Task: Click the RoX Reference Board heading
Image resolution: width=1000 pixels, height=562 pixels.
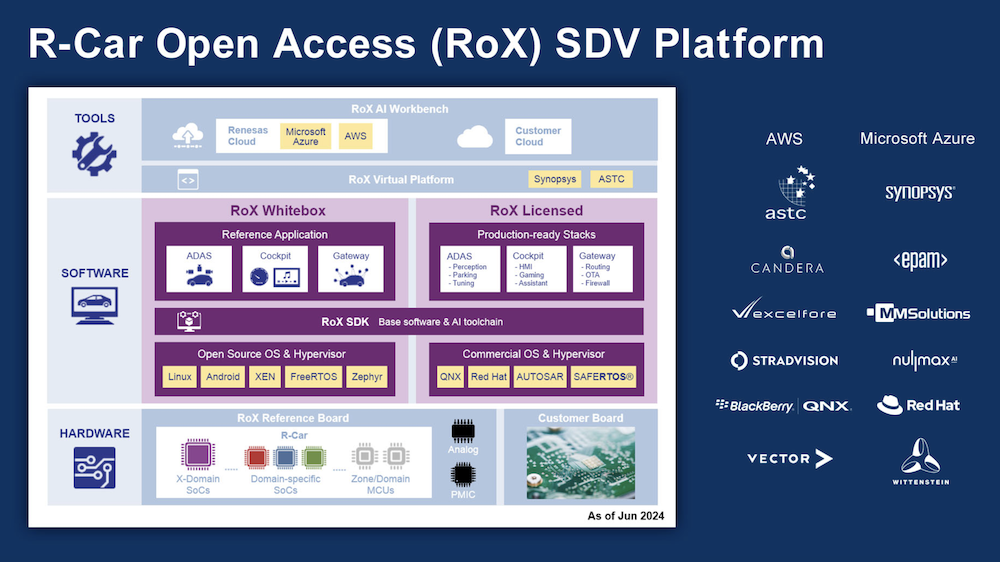Action: click(x=293, y=418)
